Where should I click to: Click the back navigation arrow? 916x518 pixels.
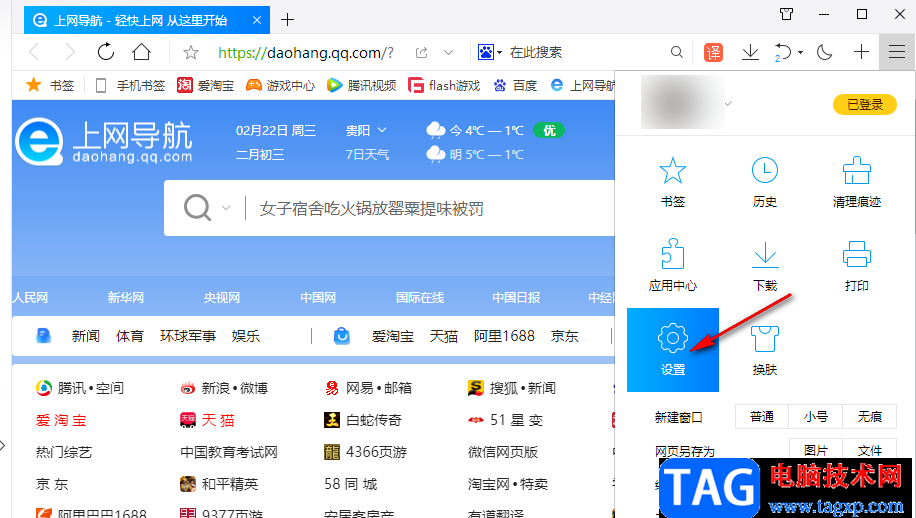(x=34, y=53)
